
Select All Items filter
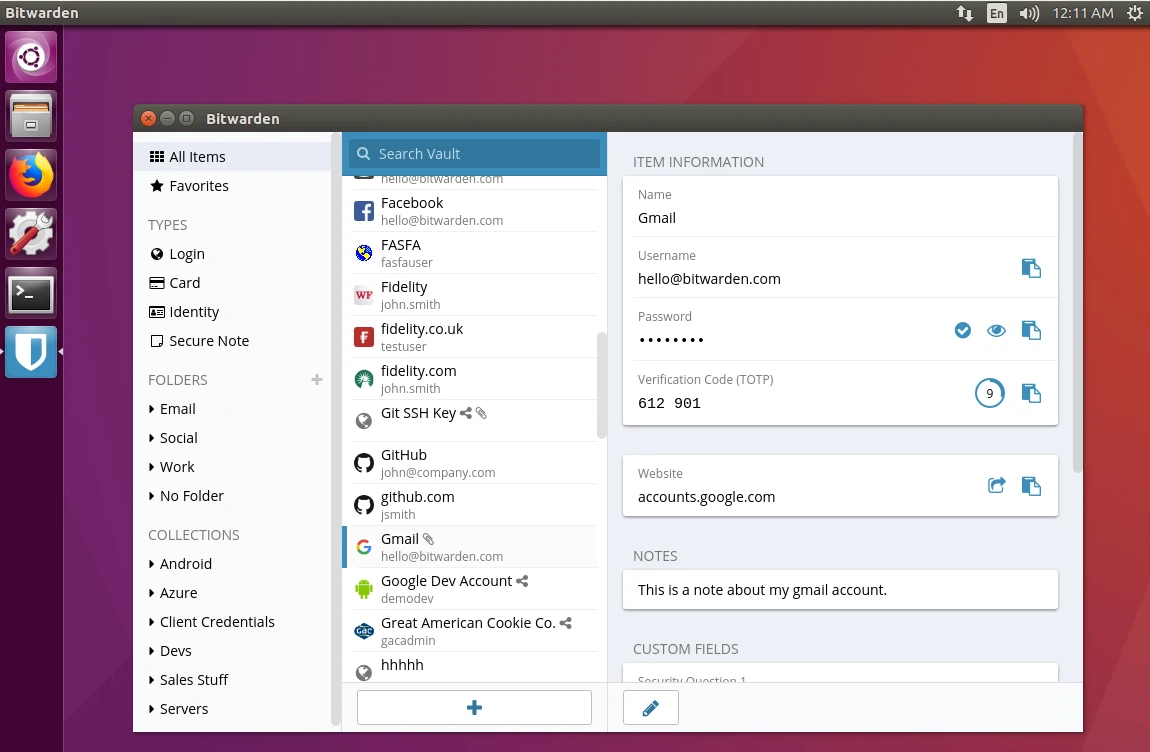tap(232, 157)
